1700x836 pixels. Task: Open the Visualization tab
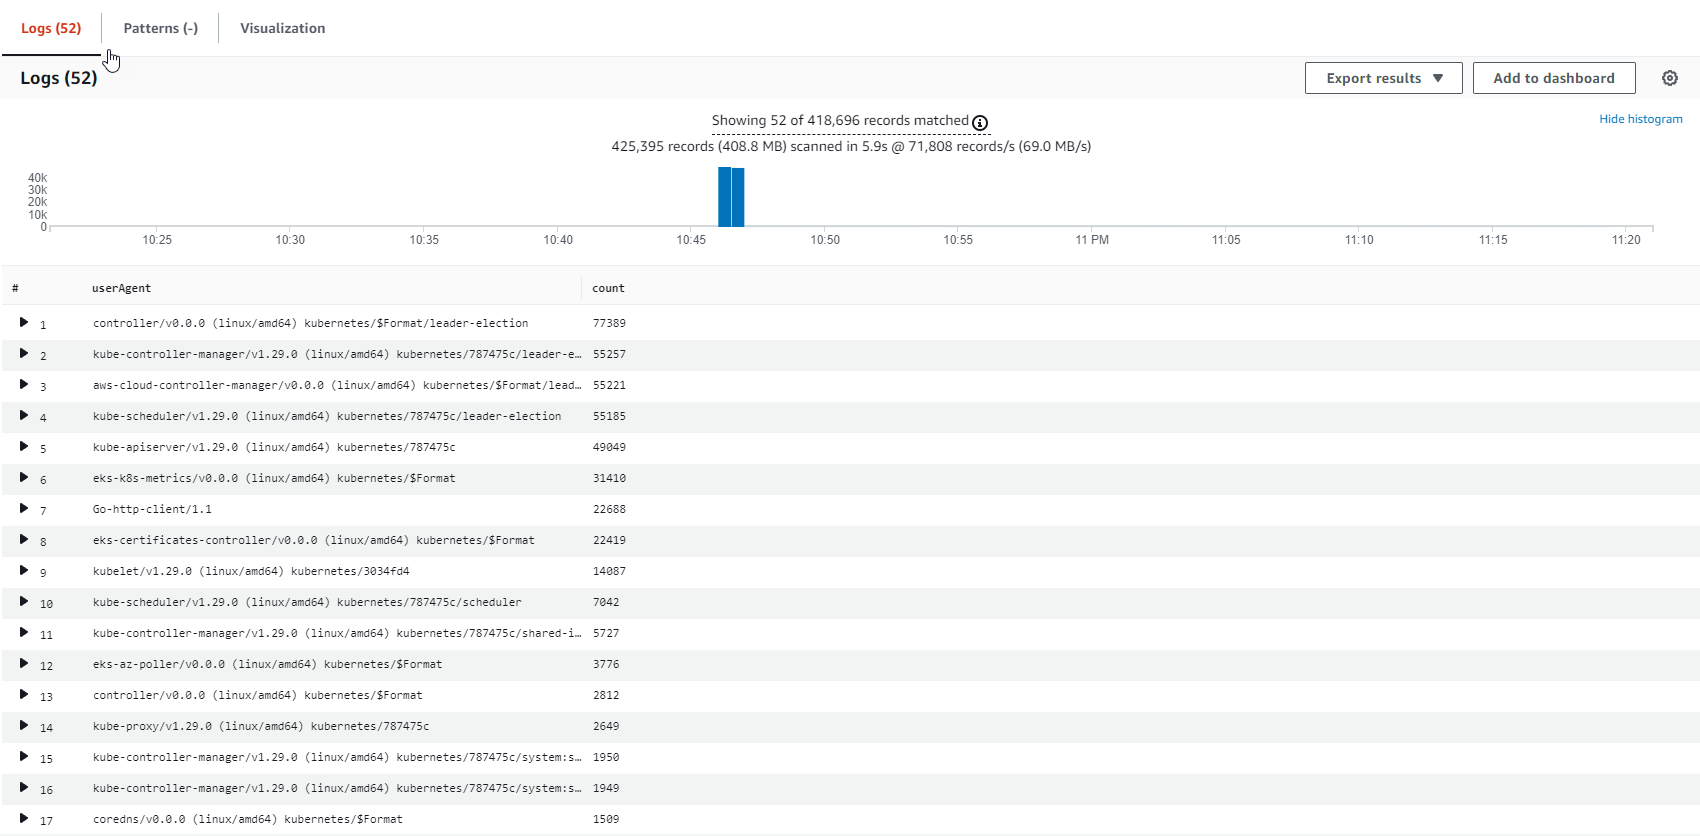coord(282,28)
